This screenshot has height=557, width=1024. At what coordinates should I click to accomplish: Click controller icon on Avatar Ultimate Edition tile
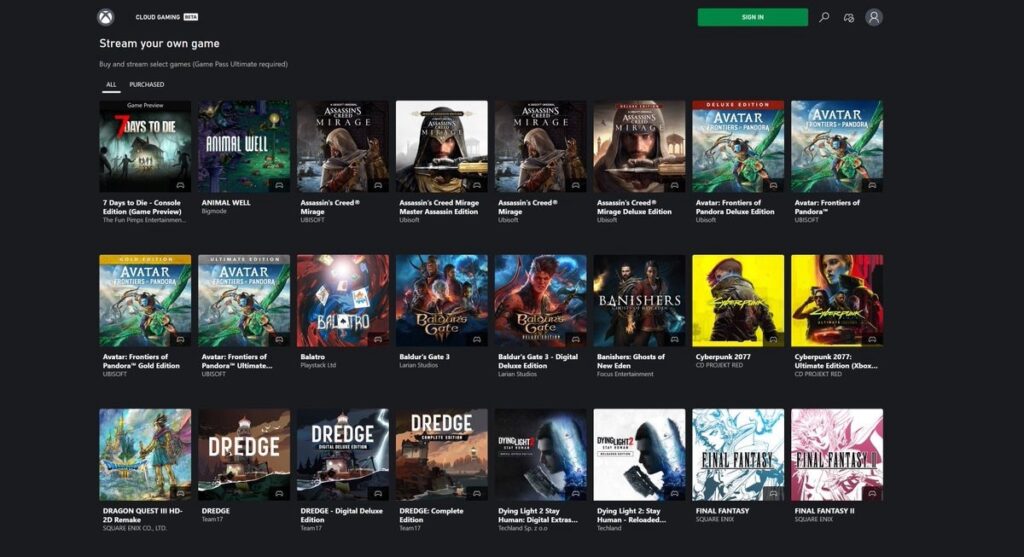[279, 340]
